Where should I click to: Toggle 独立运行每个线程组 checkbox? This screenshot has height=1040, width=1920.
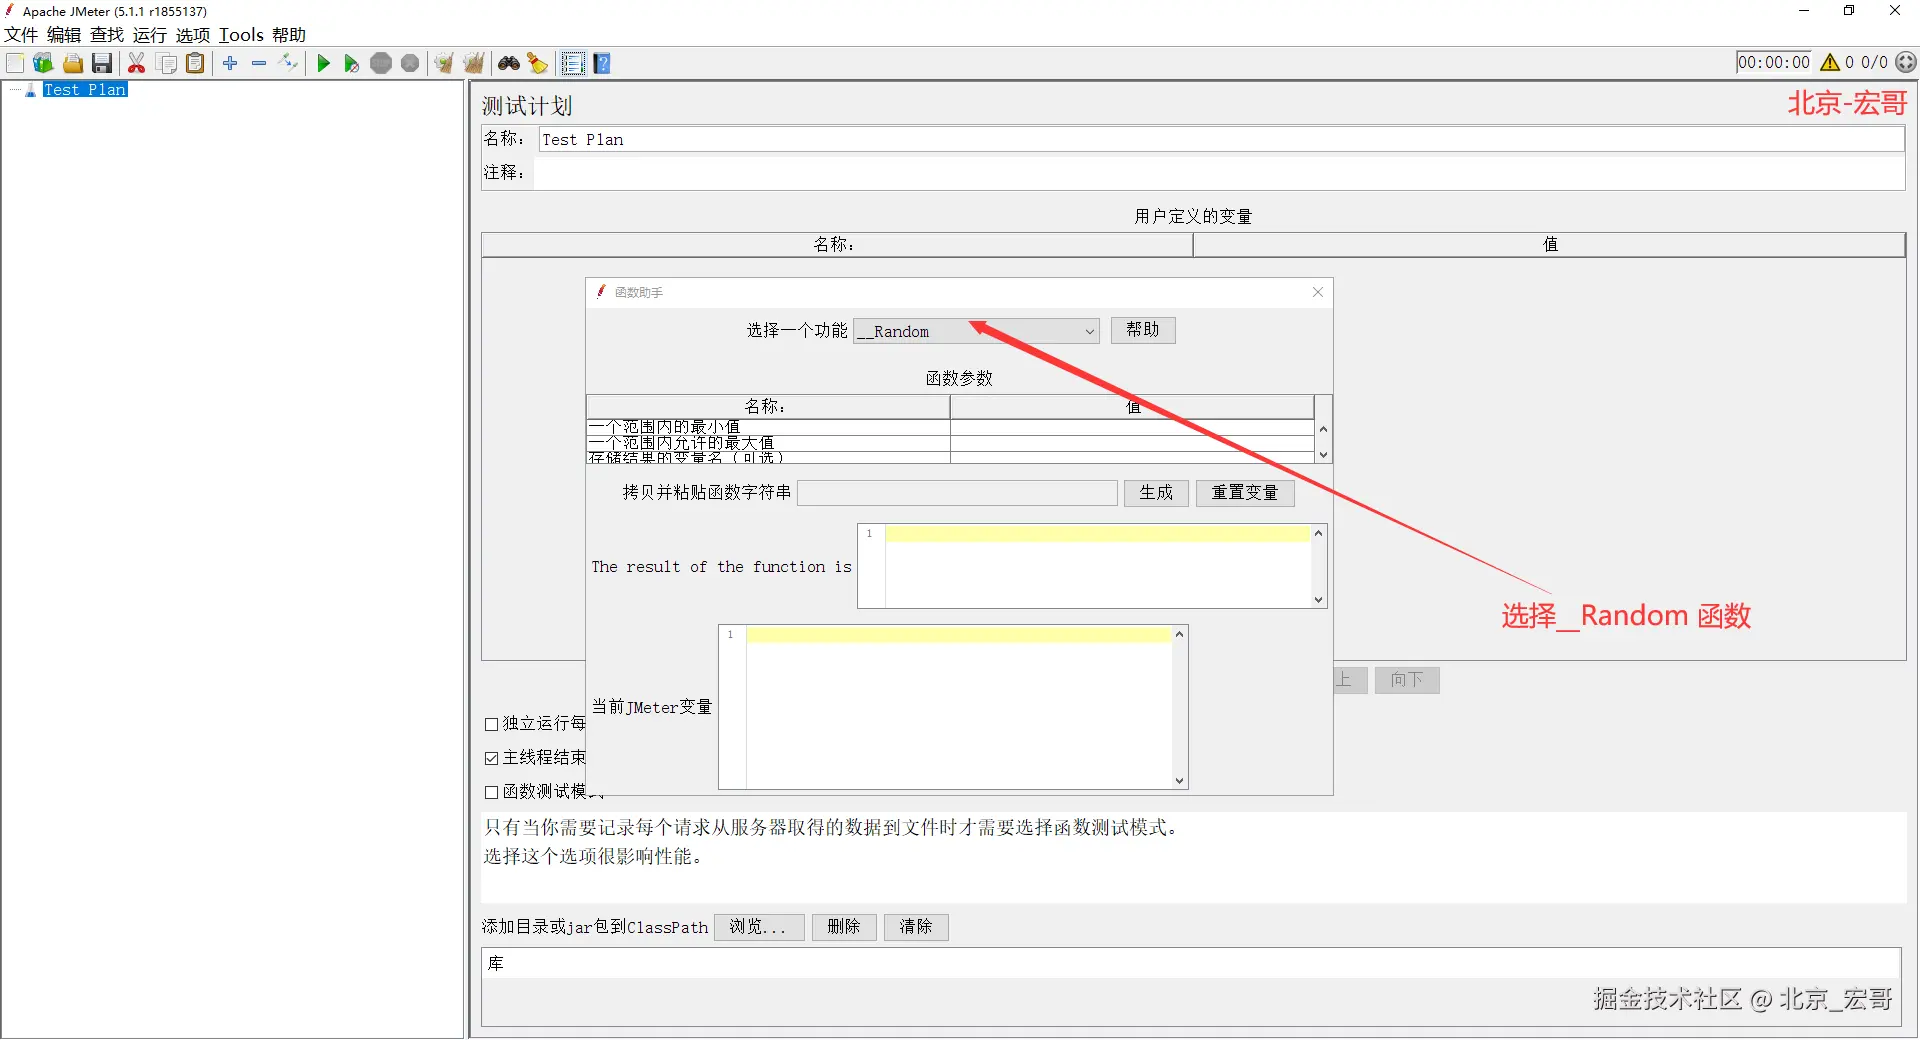491,724
